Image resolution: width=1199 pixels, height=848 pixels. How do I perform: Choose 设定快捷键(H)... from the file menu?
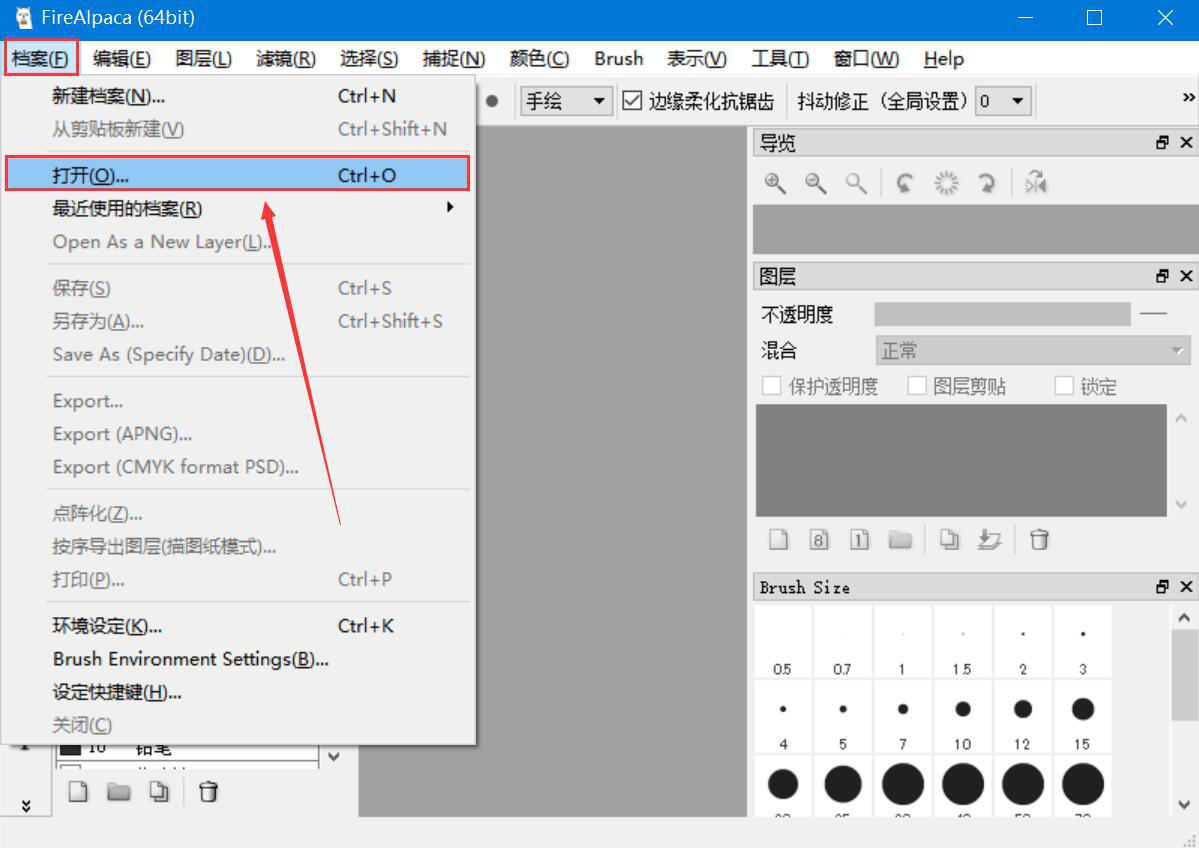[237, 692]
